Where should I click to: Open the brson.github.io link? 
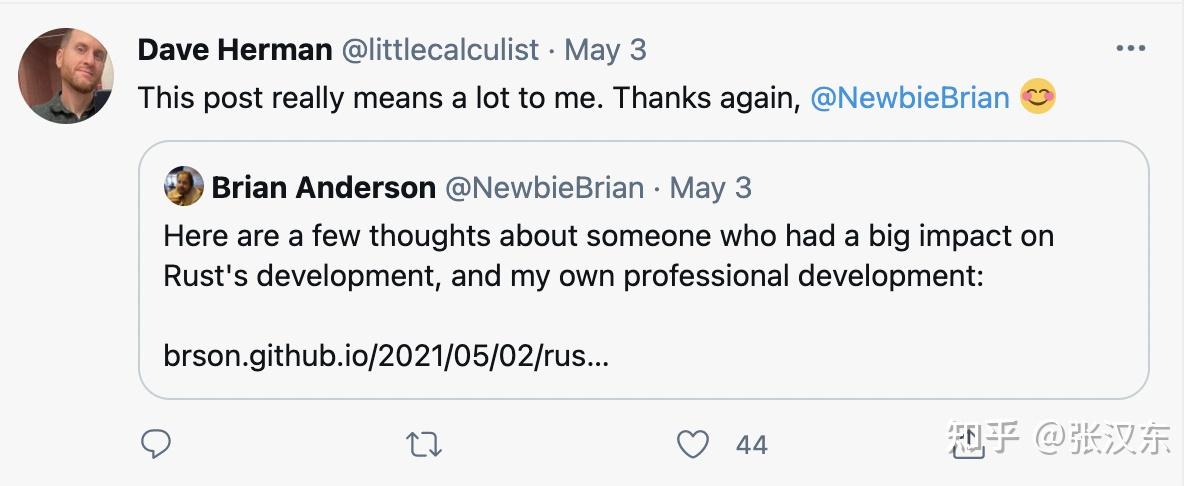(385, 356)
